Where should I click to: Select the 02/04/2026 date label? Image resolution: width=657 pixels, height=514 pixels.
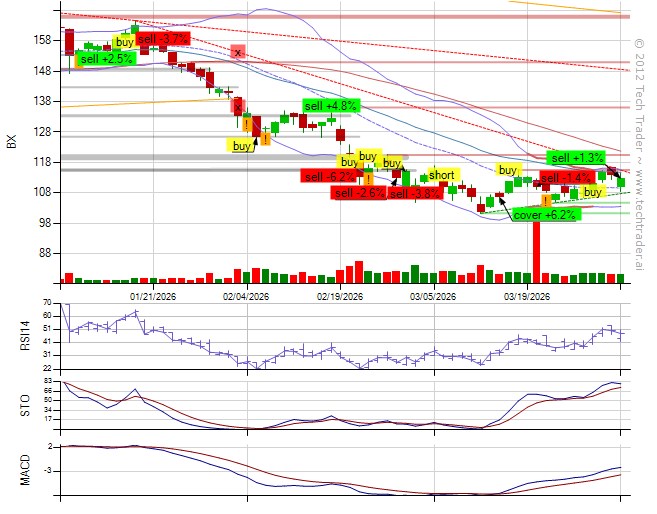tap(245, 296)
